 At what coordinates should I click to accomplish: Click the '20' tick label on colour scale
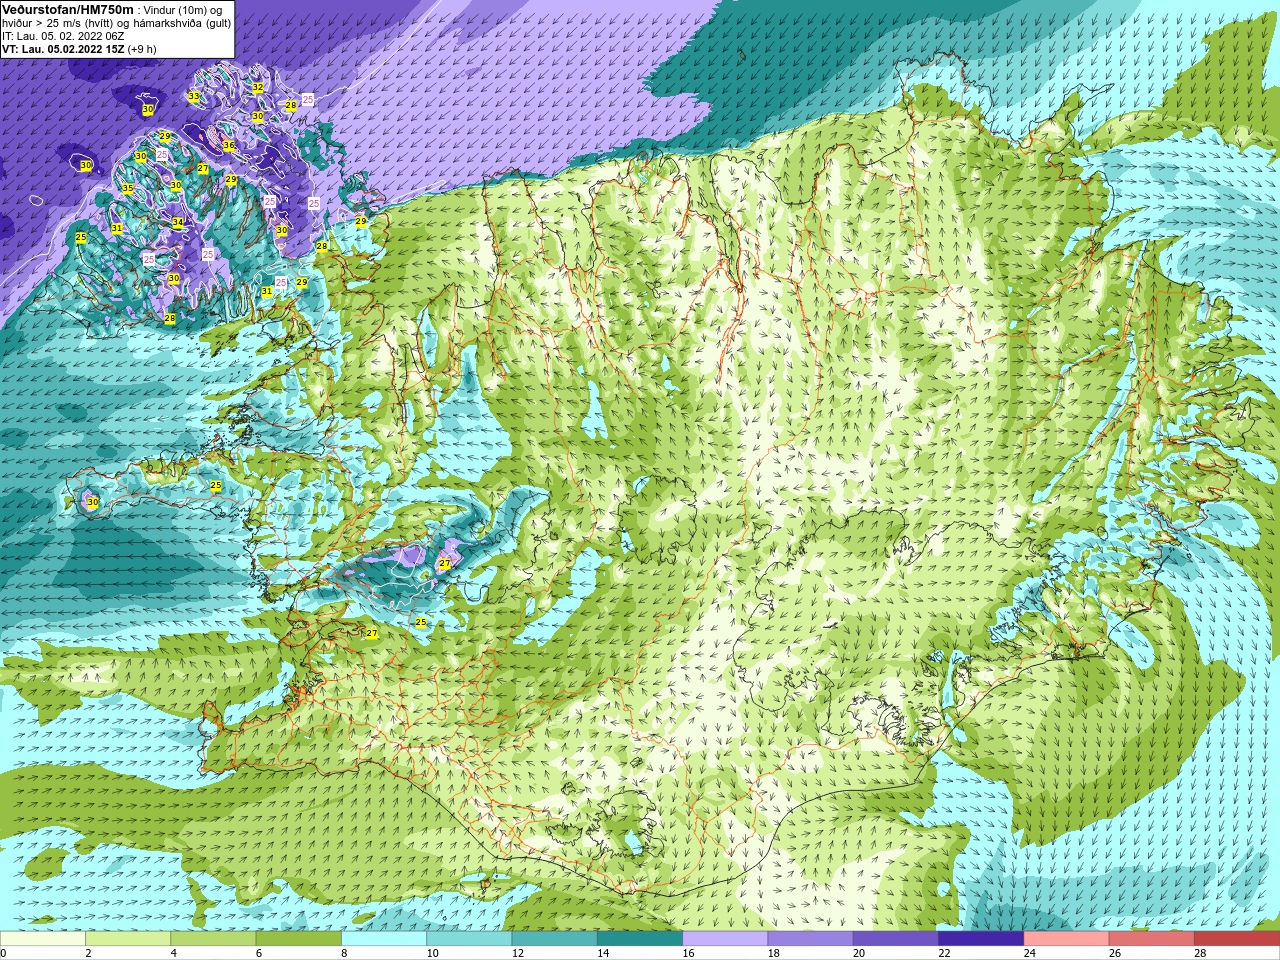pyautogui.click(x=859, y=953)
